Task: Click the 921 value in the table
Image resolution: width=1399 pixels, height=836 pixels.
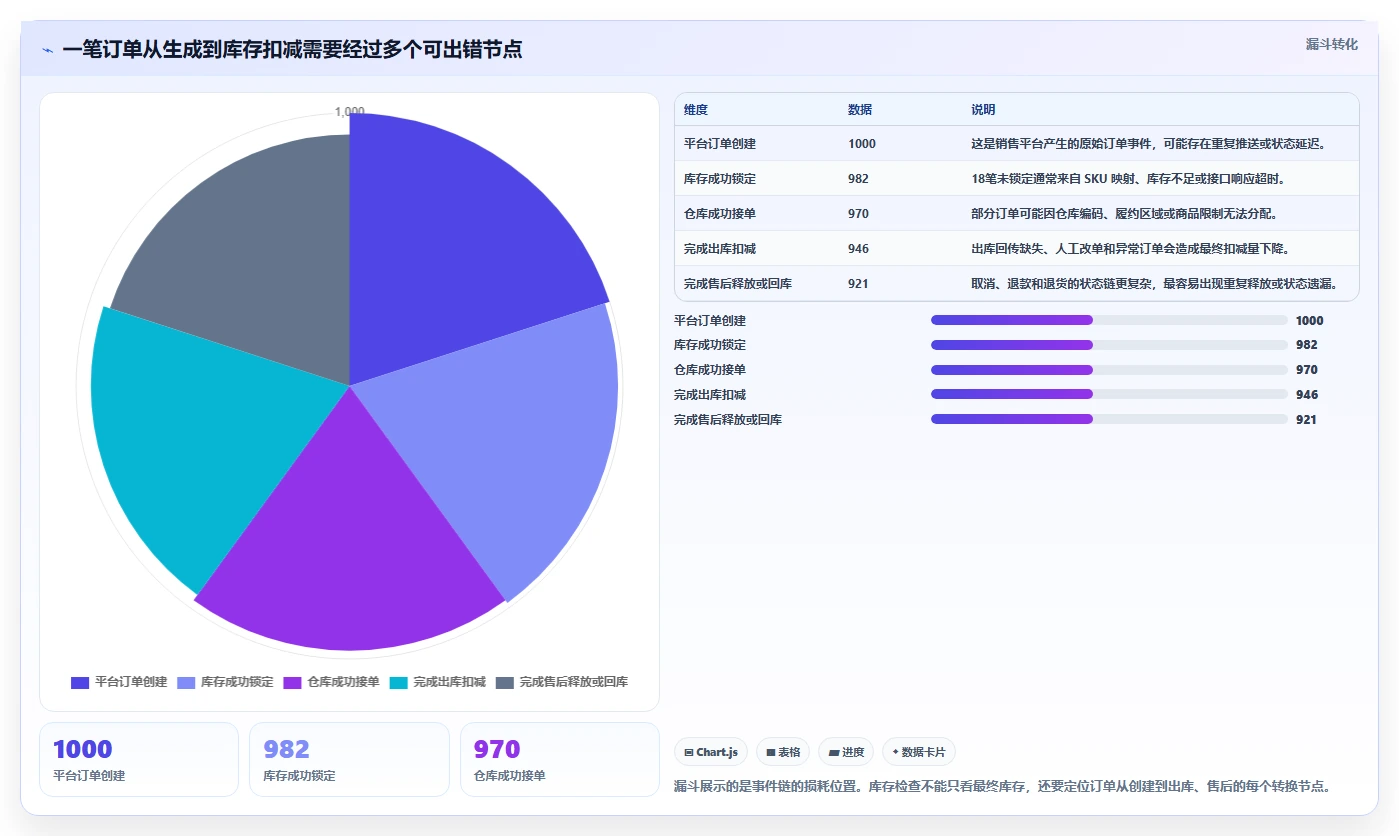Action: (858, 284)
